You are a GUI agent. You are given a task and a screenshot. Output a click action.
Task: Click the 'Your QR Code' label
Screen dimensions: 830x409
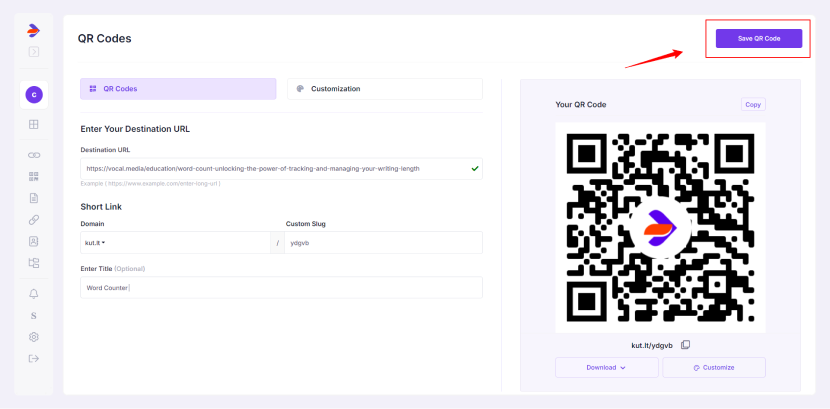[581, 105]
